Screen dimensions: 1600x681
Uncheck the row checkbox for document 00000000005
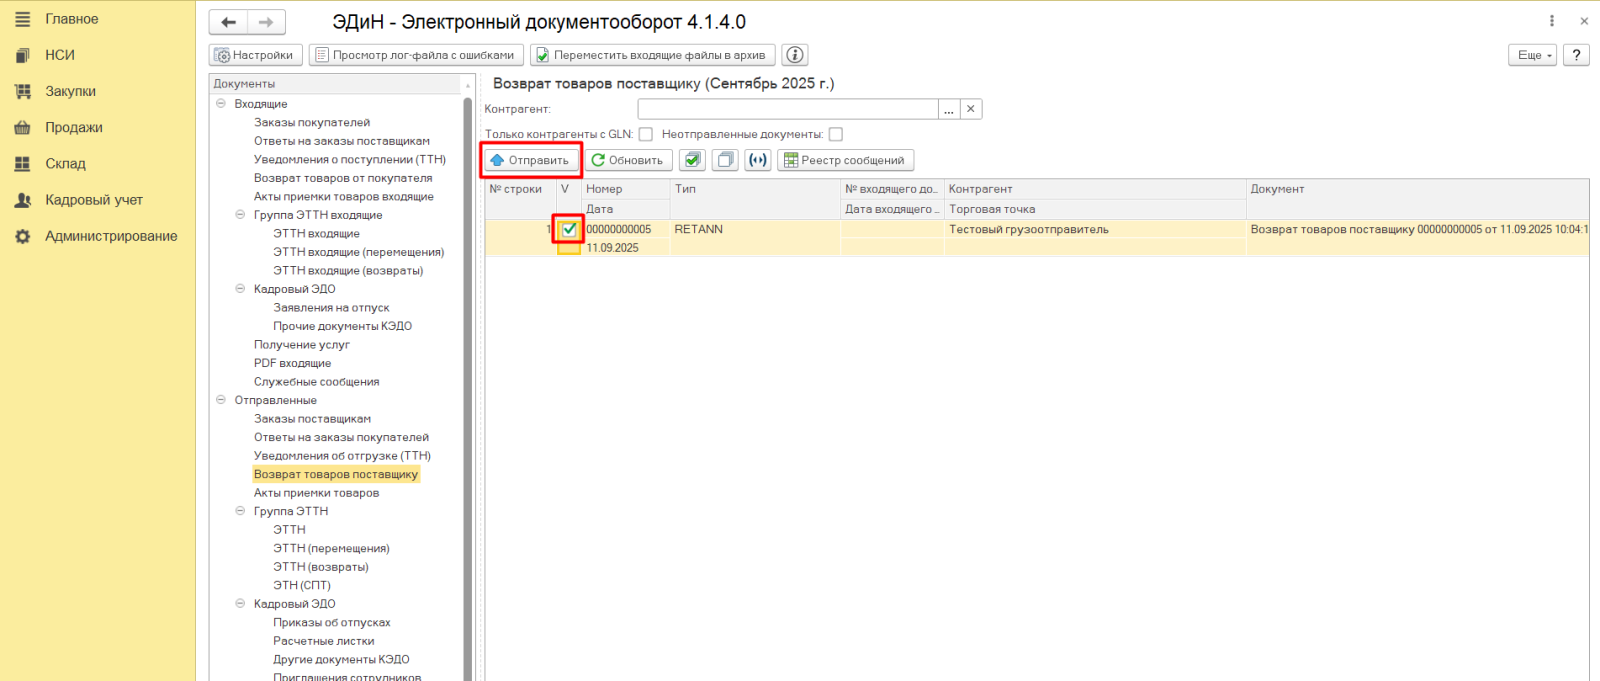pos(569,229)
